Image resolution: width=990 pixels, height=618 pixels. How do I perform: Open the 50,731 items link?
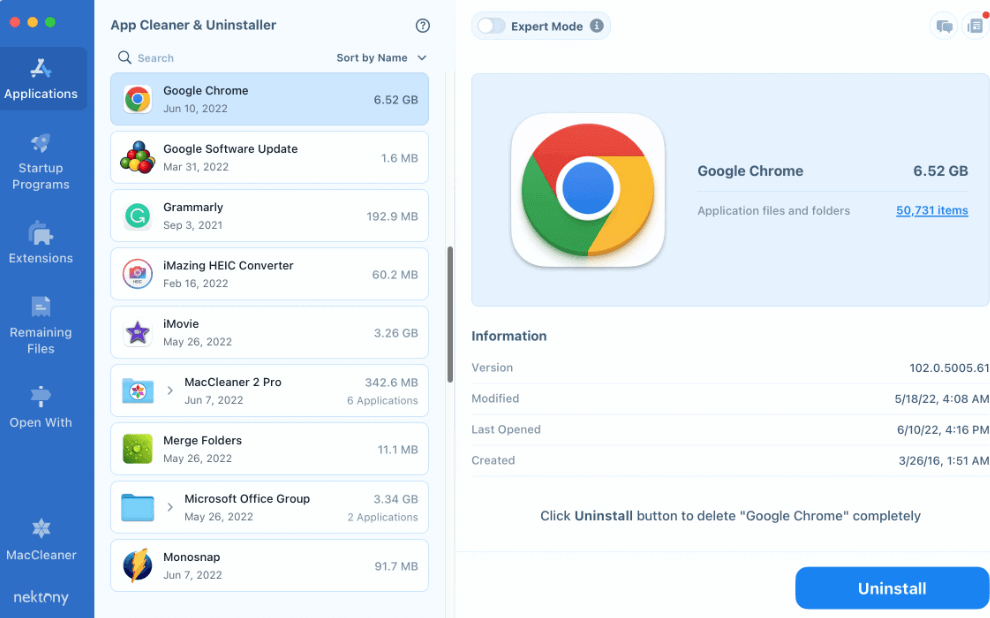(x=932, y=211)
